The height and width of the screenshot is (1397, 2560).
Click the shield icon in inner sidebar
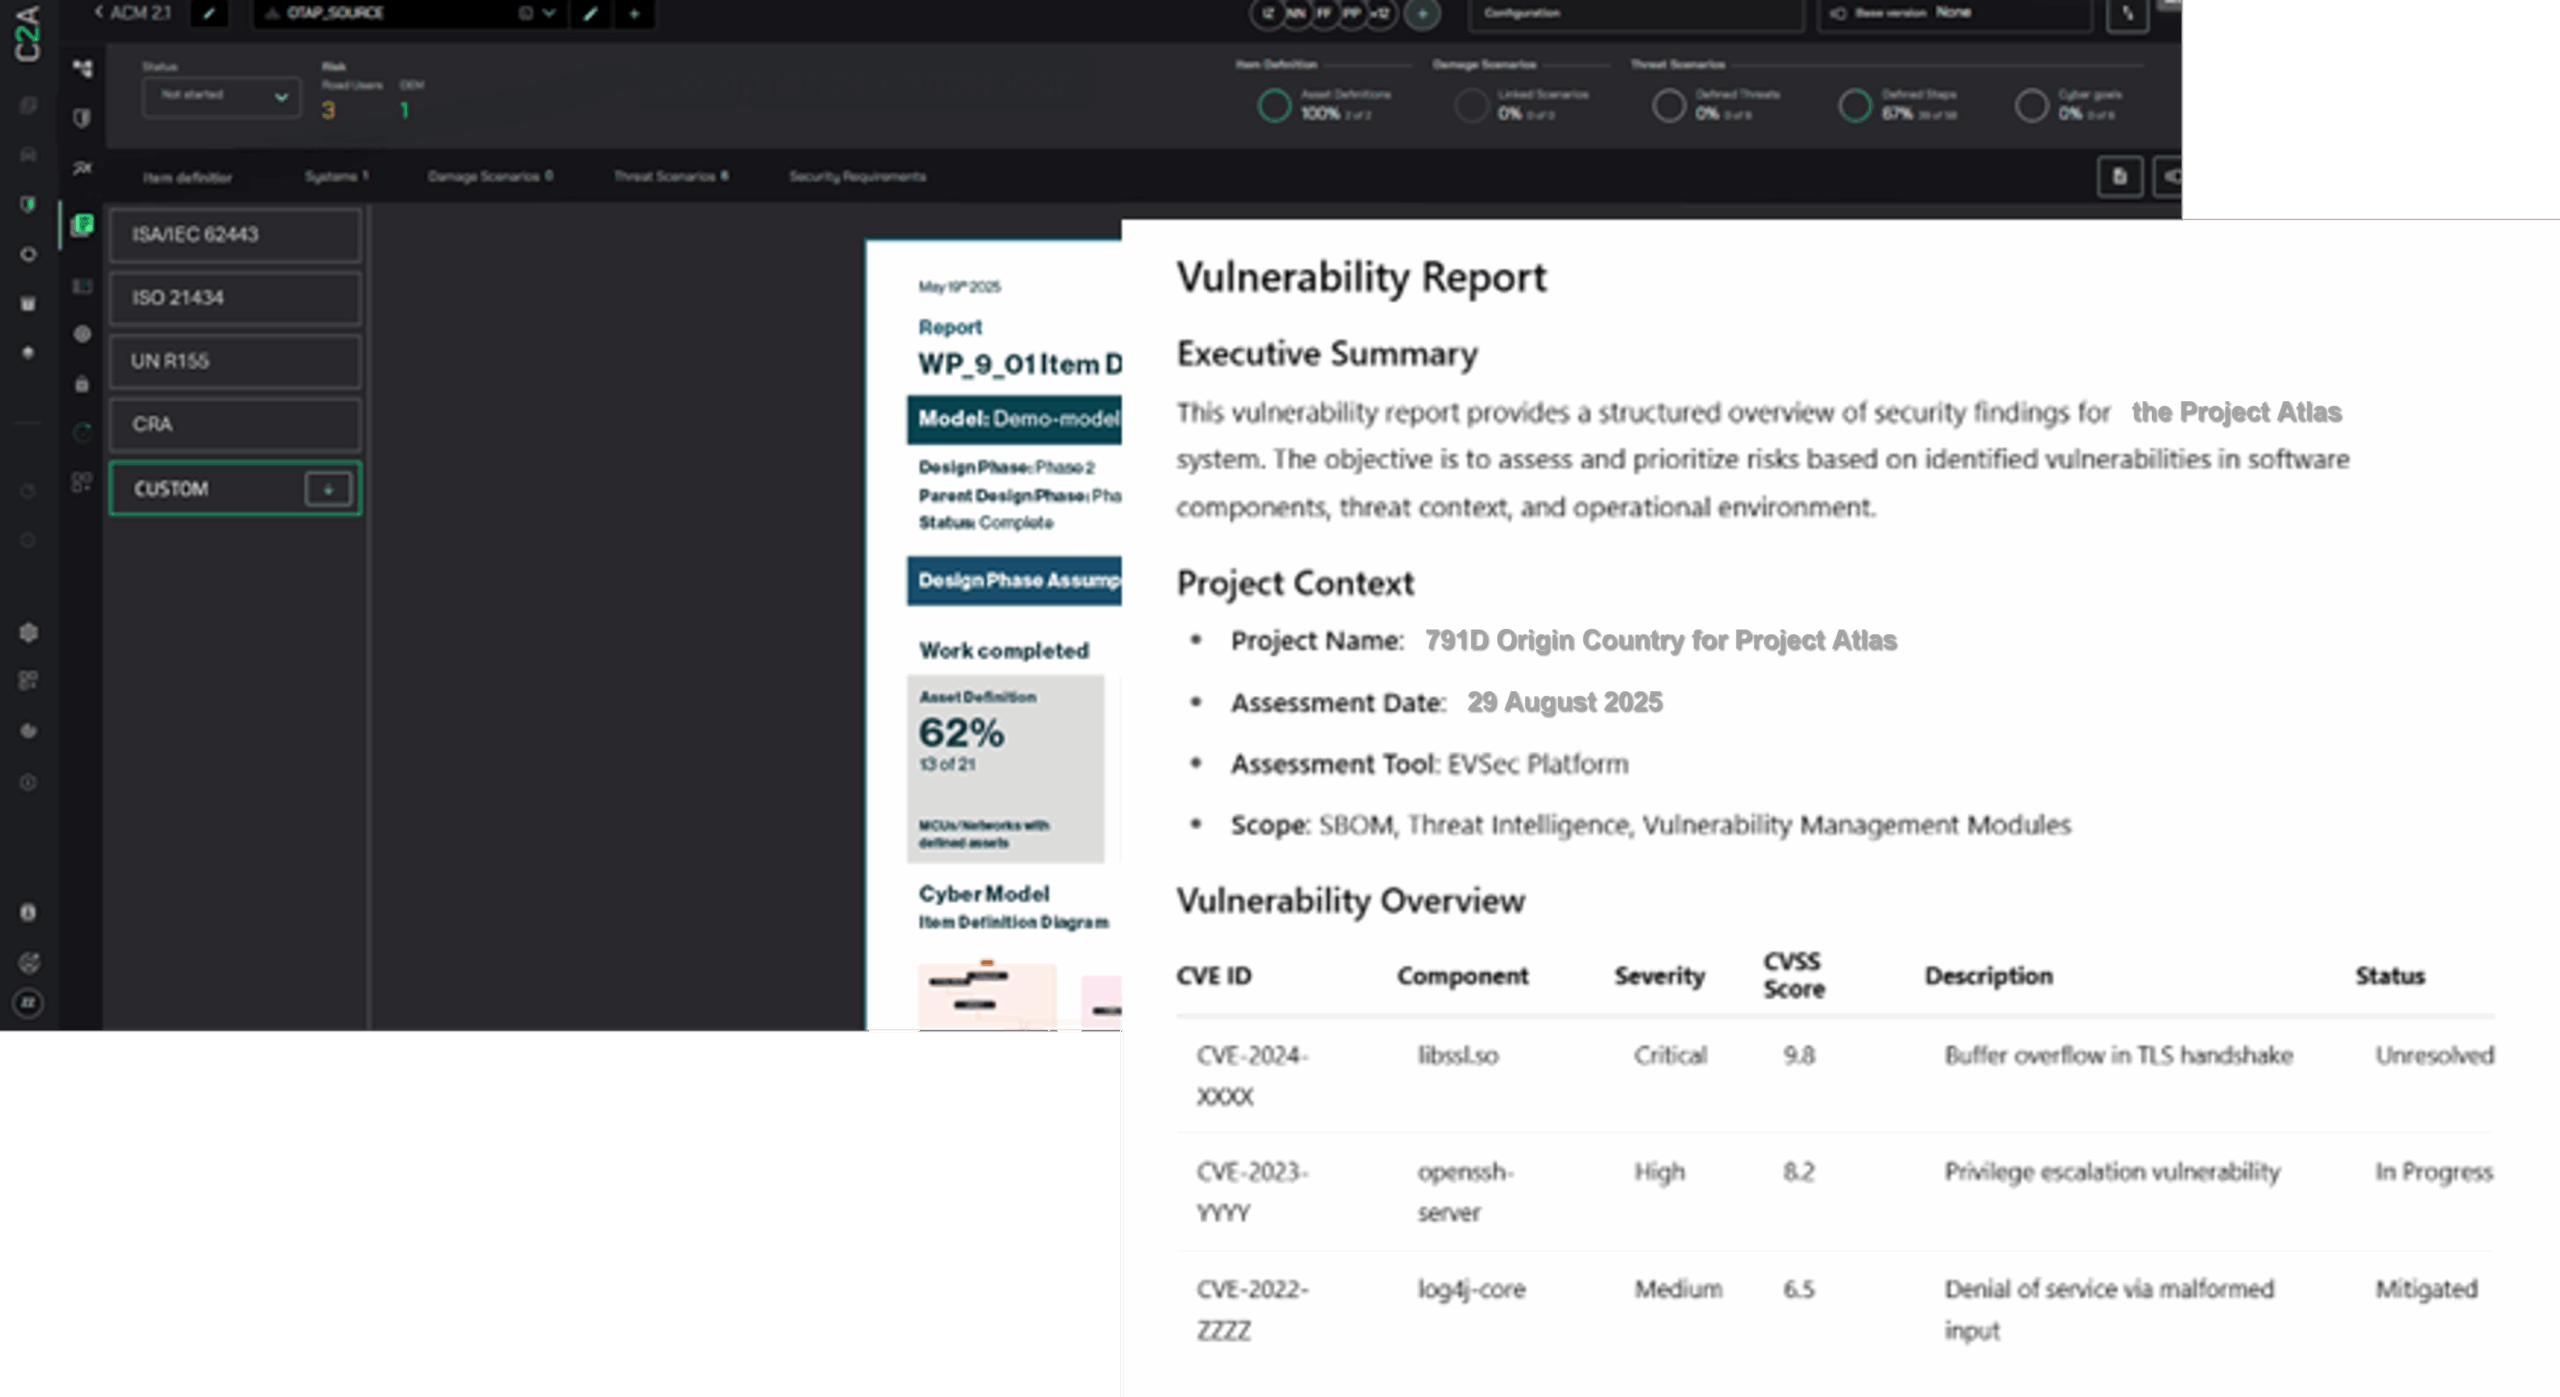click(x=82, y=118)
